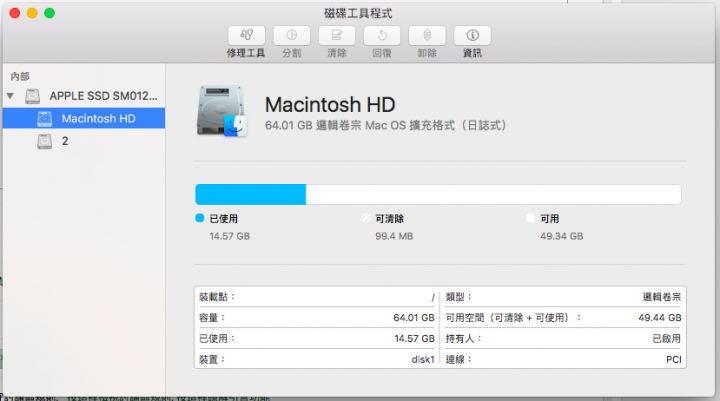Click the 邏輯卷宗 type value
This screenshot has width=720, height=401.
(x=662, y=297)
